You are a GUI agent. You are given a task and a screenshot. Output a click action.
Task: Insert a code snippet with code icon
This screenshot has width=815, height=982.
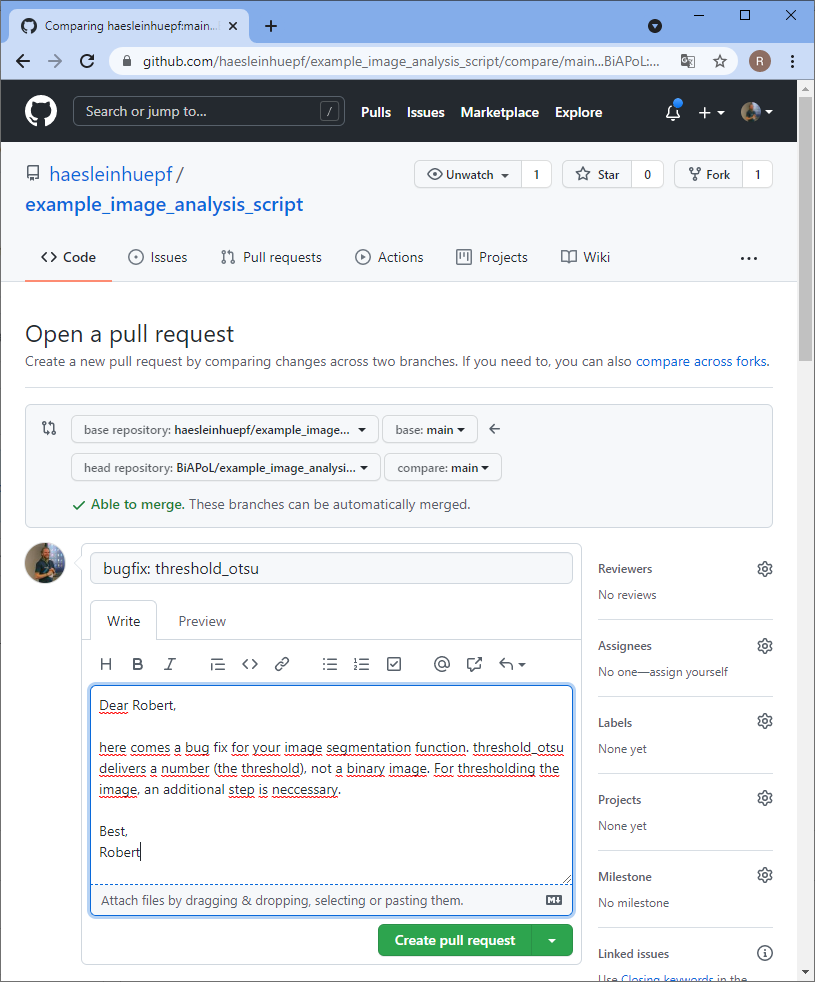tap(250, 664)
